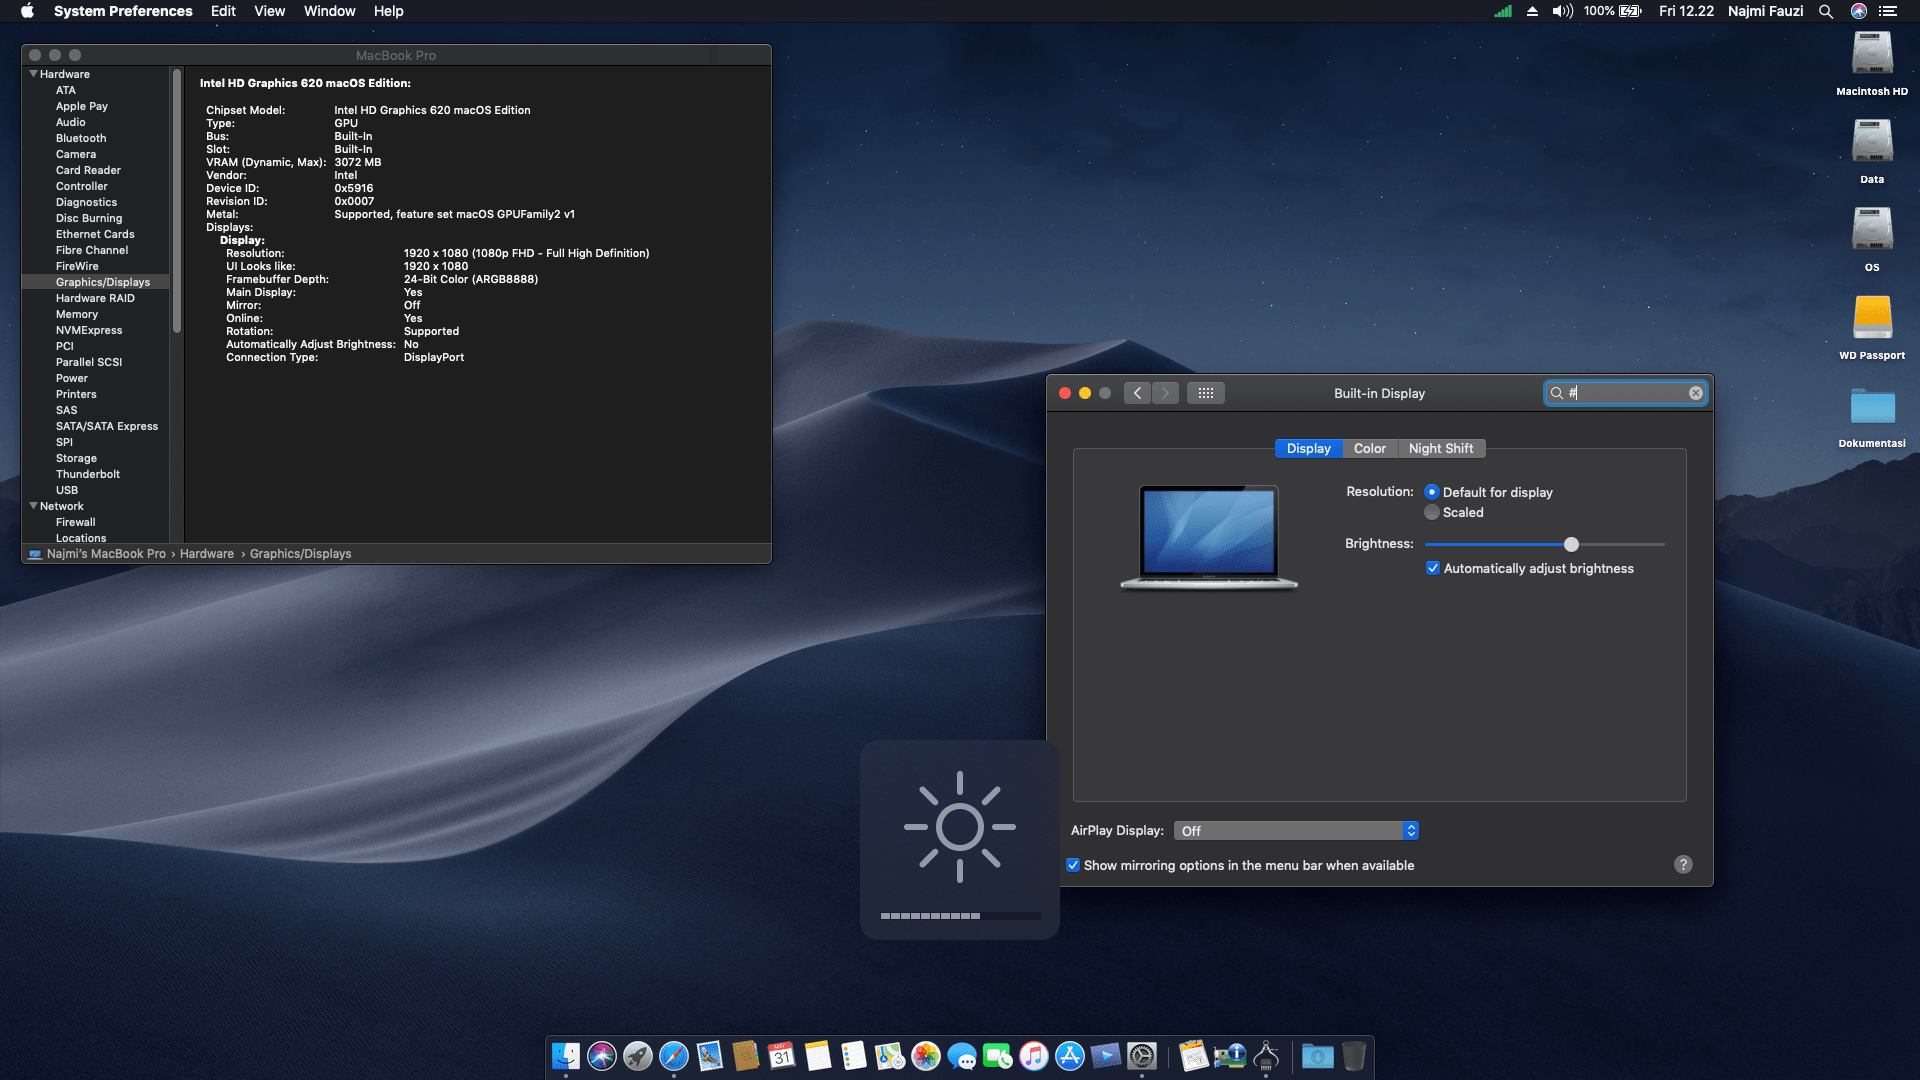Collapse the Network tree section
The height and width of the screenshot is (1080, 1920).
point(33,506)
